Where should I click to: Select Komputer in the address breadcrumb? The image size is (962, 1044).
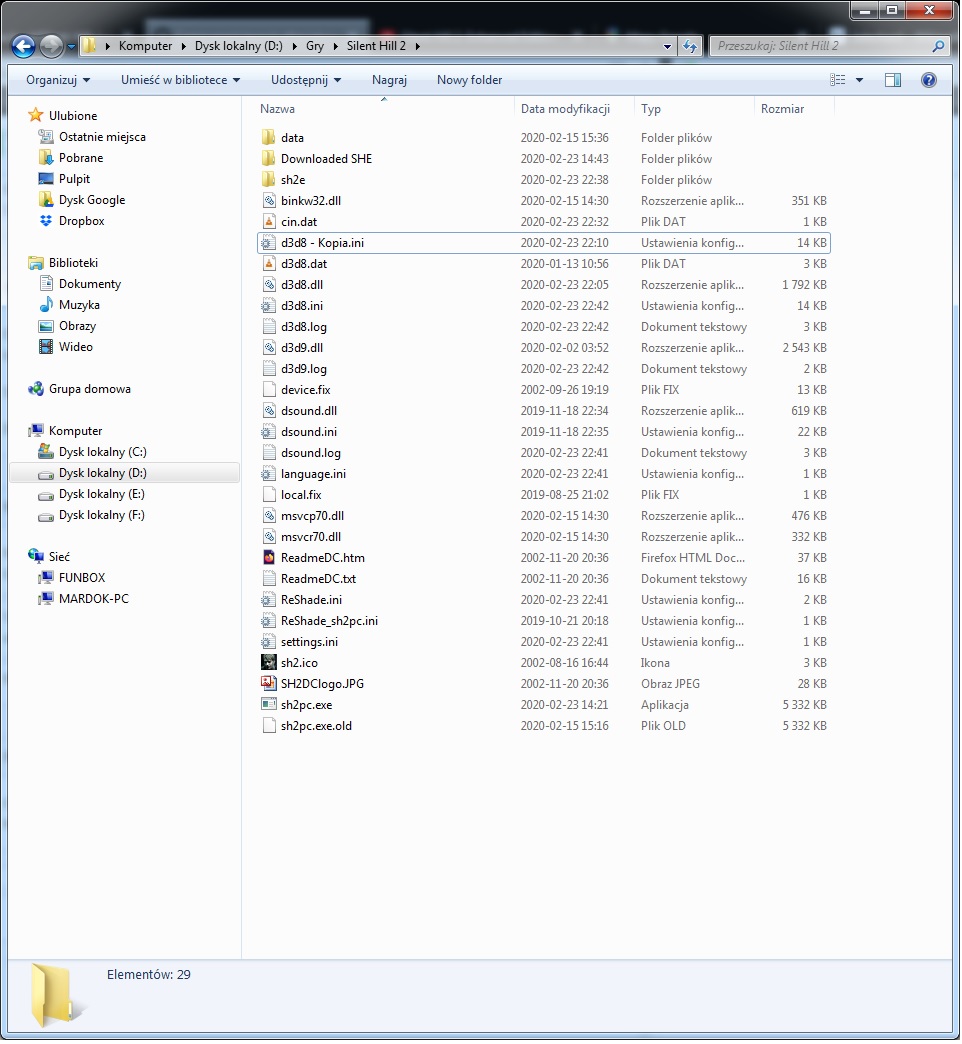point(145,46)
